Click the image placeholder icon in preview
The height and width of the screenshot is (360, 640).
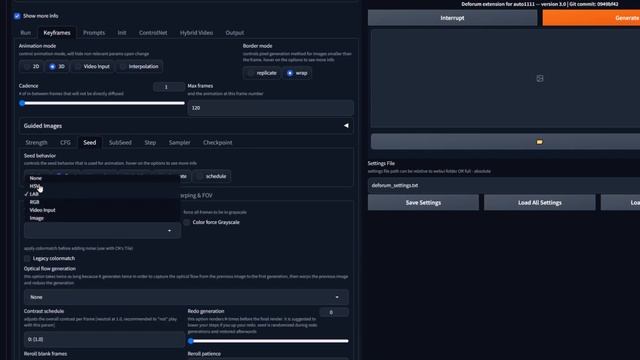coord(540,78)
